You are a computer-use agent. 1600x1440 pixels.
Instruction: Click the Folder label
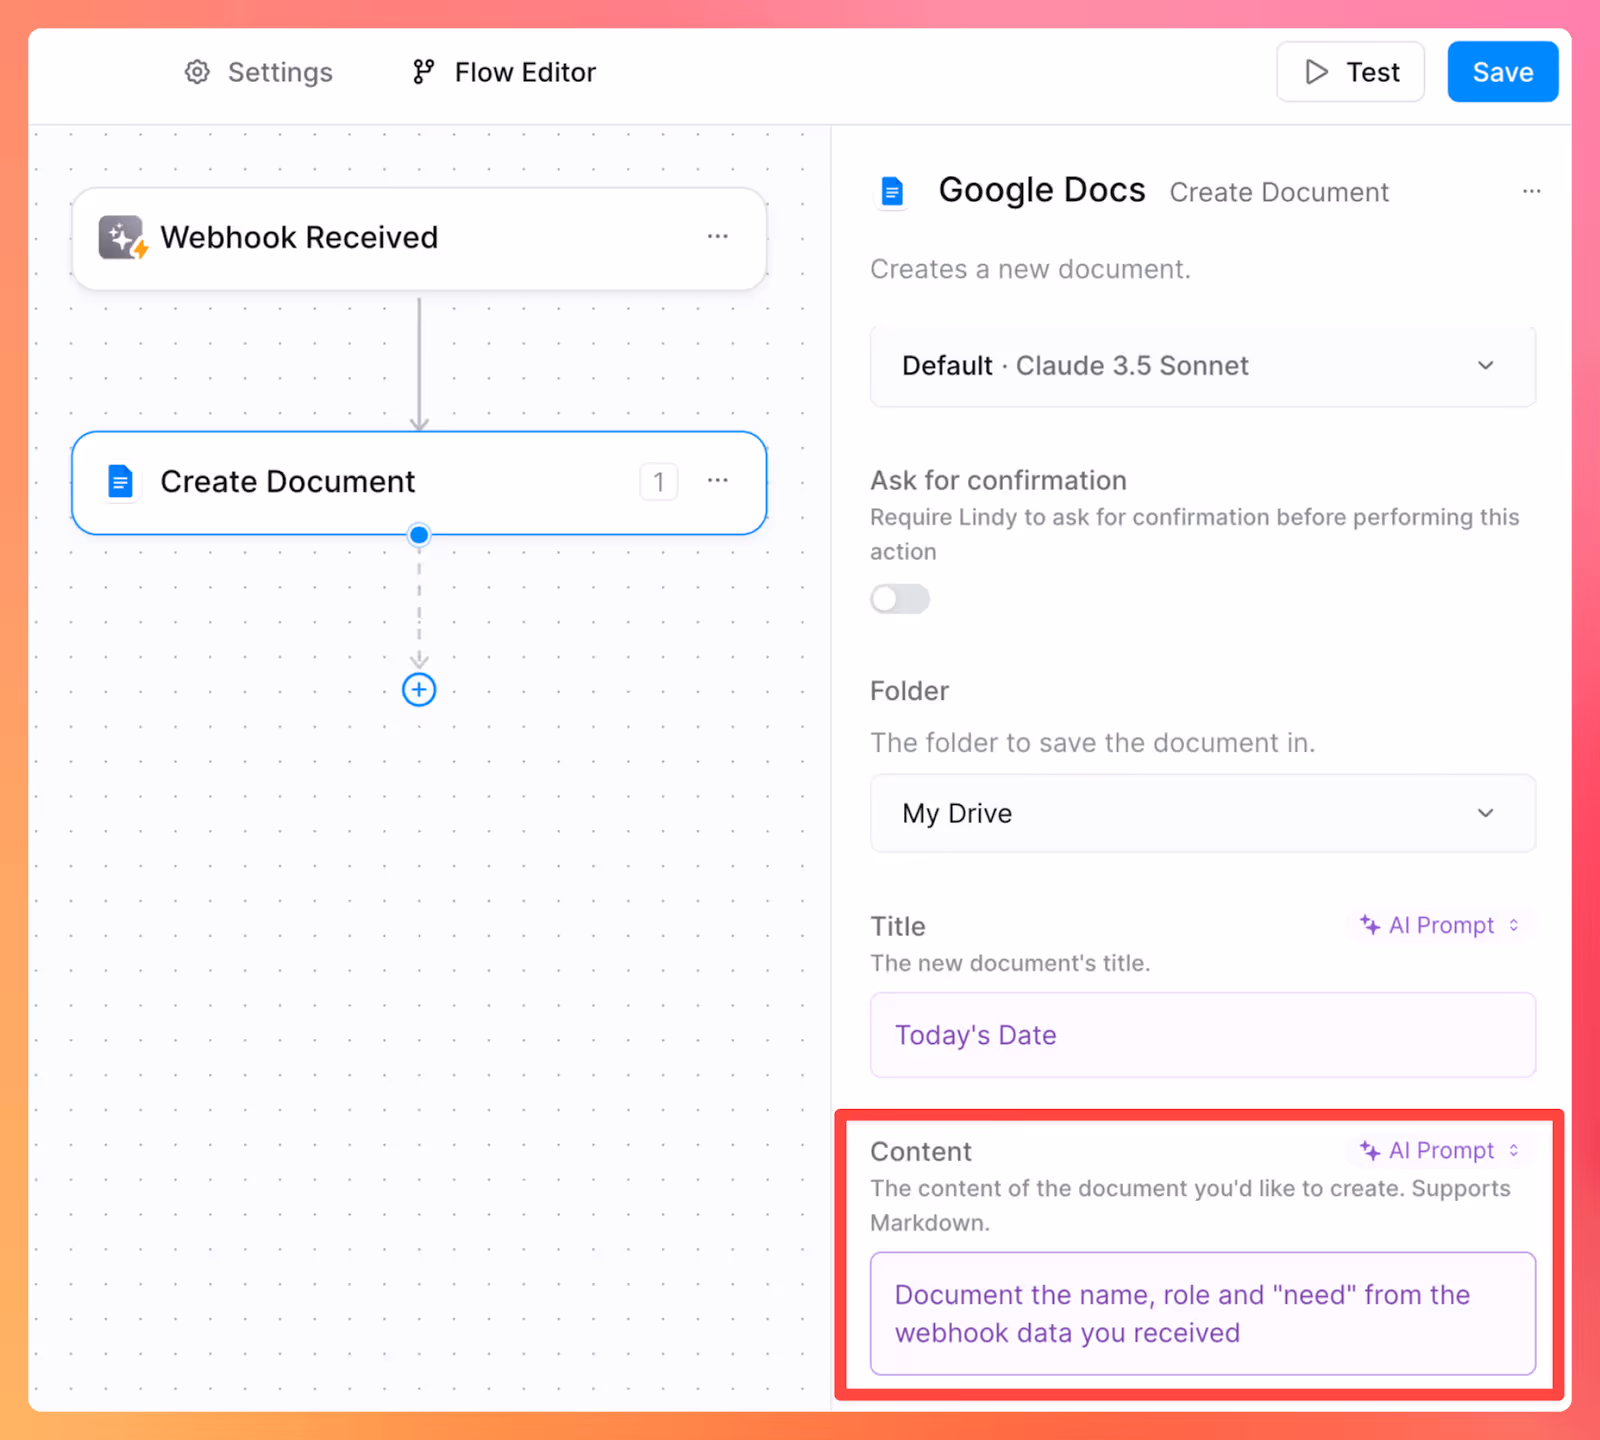(x=909, y=691)
